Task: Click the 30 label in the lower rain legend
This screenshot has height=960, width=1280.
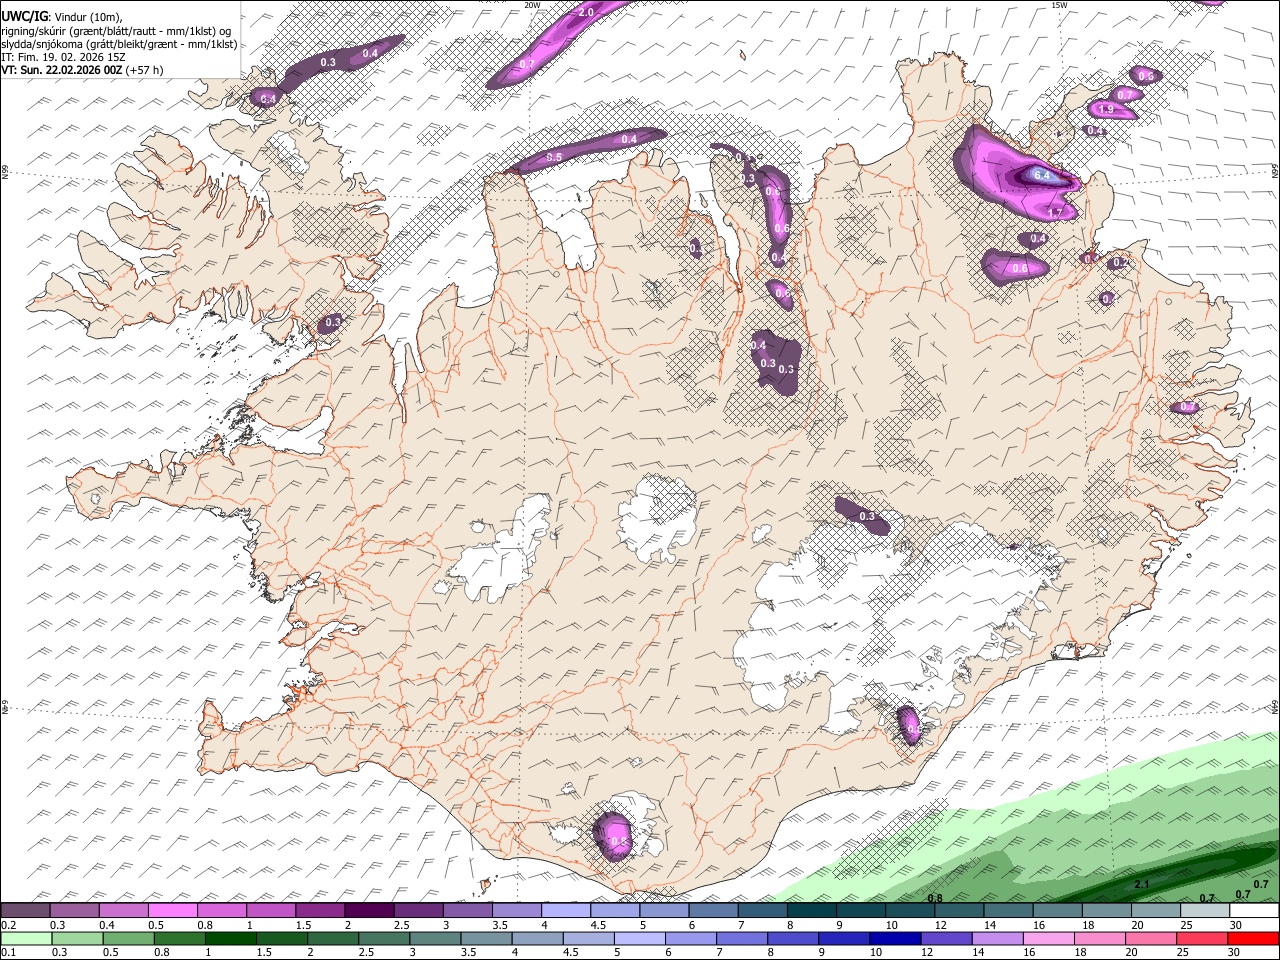Action: point(1236,952)
